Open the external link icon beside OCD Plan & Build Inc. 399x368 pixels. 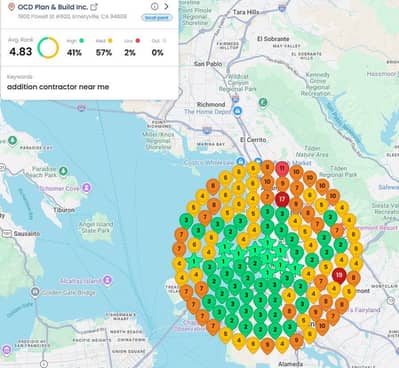click(x=94, y=7)
